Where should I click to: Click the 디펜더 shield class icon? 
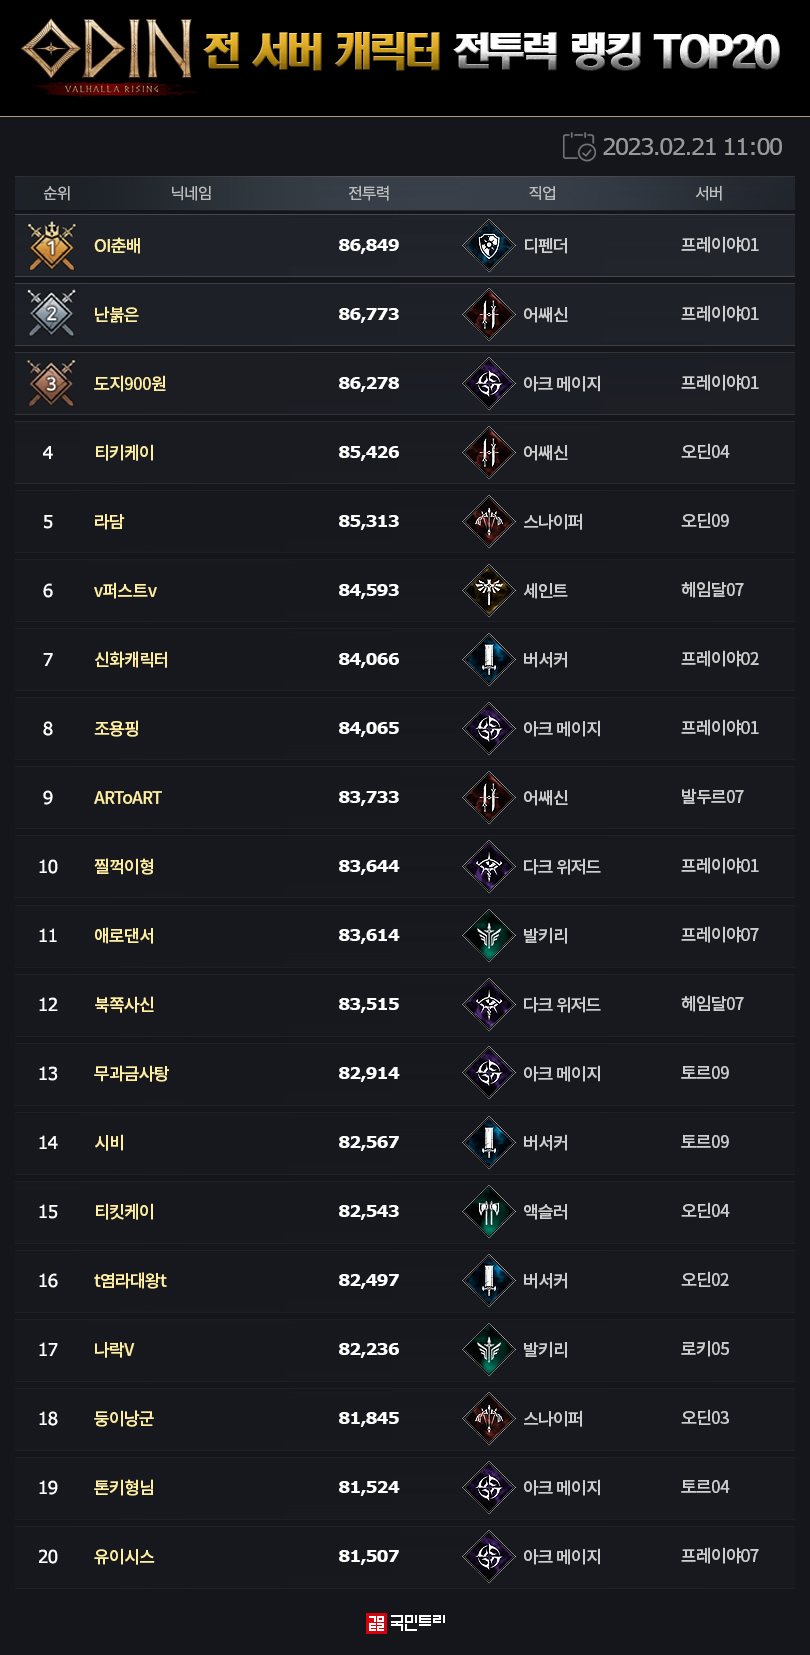[489, 246]
